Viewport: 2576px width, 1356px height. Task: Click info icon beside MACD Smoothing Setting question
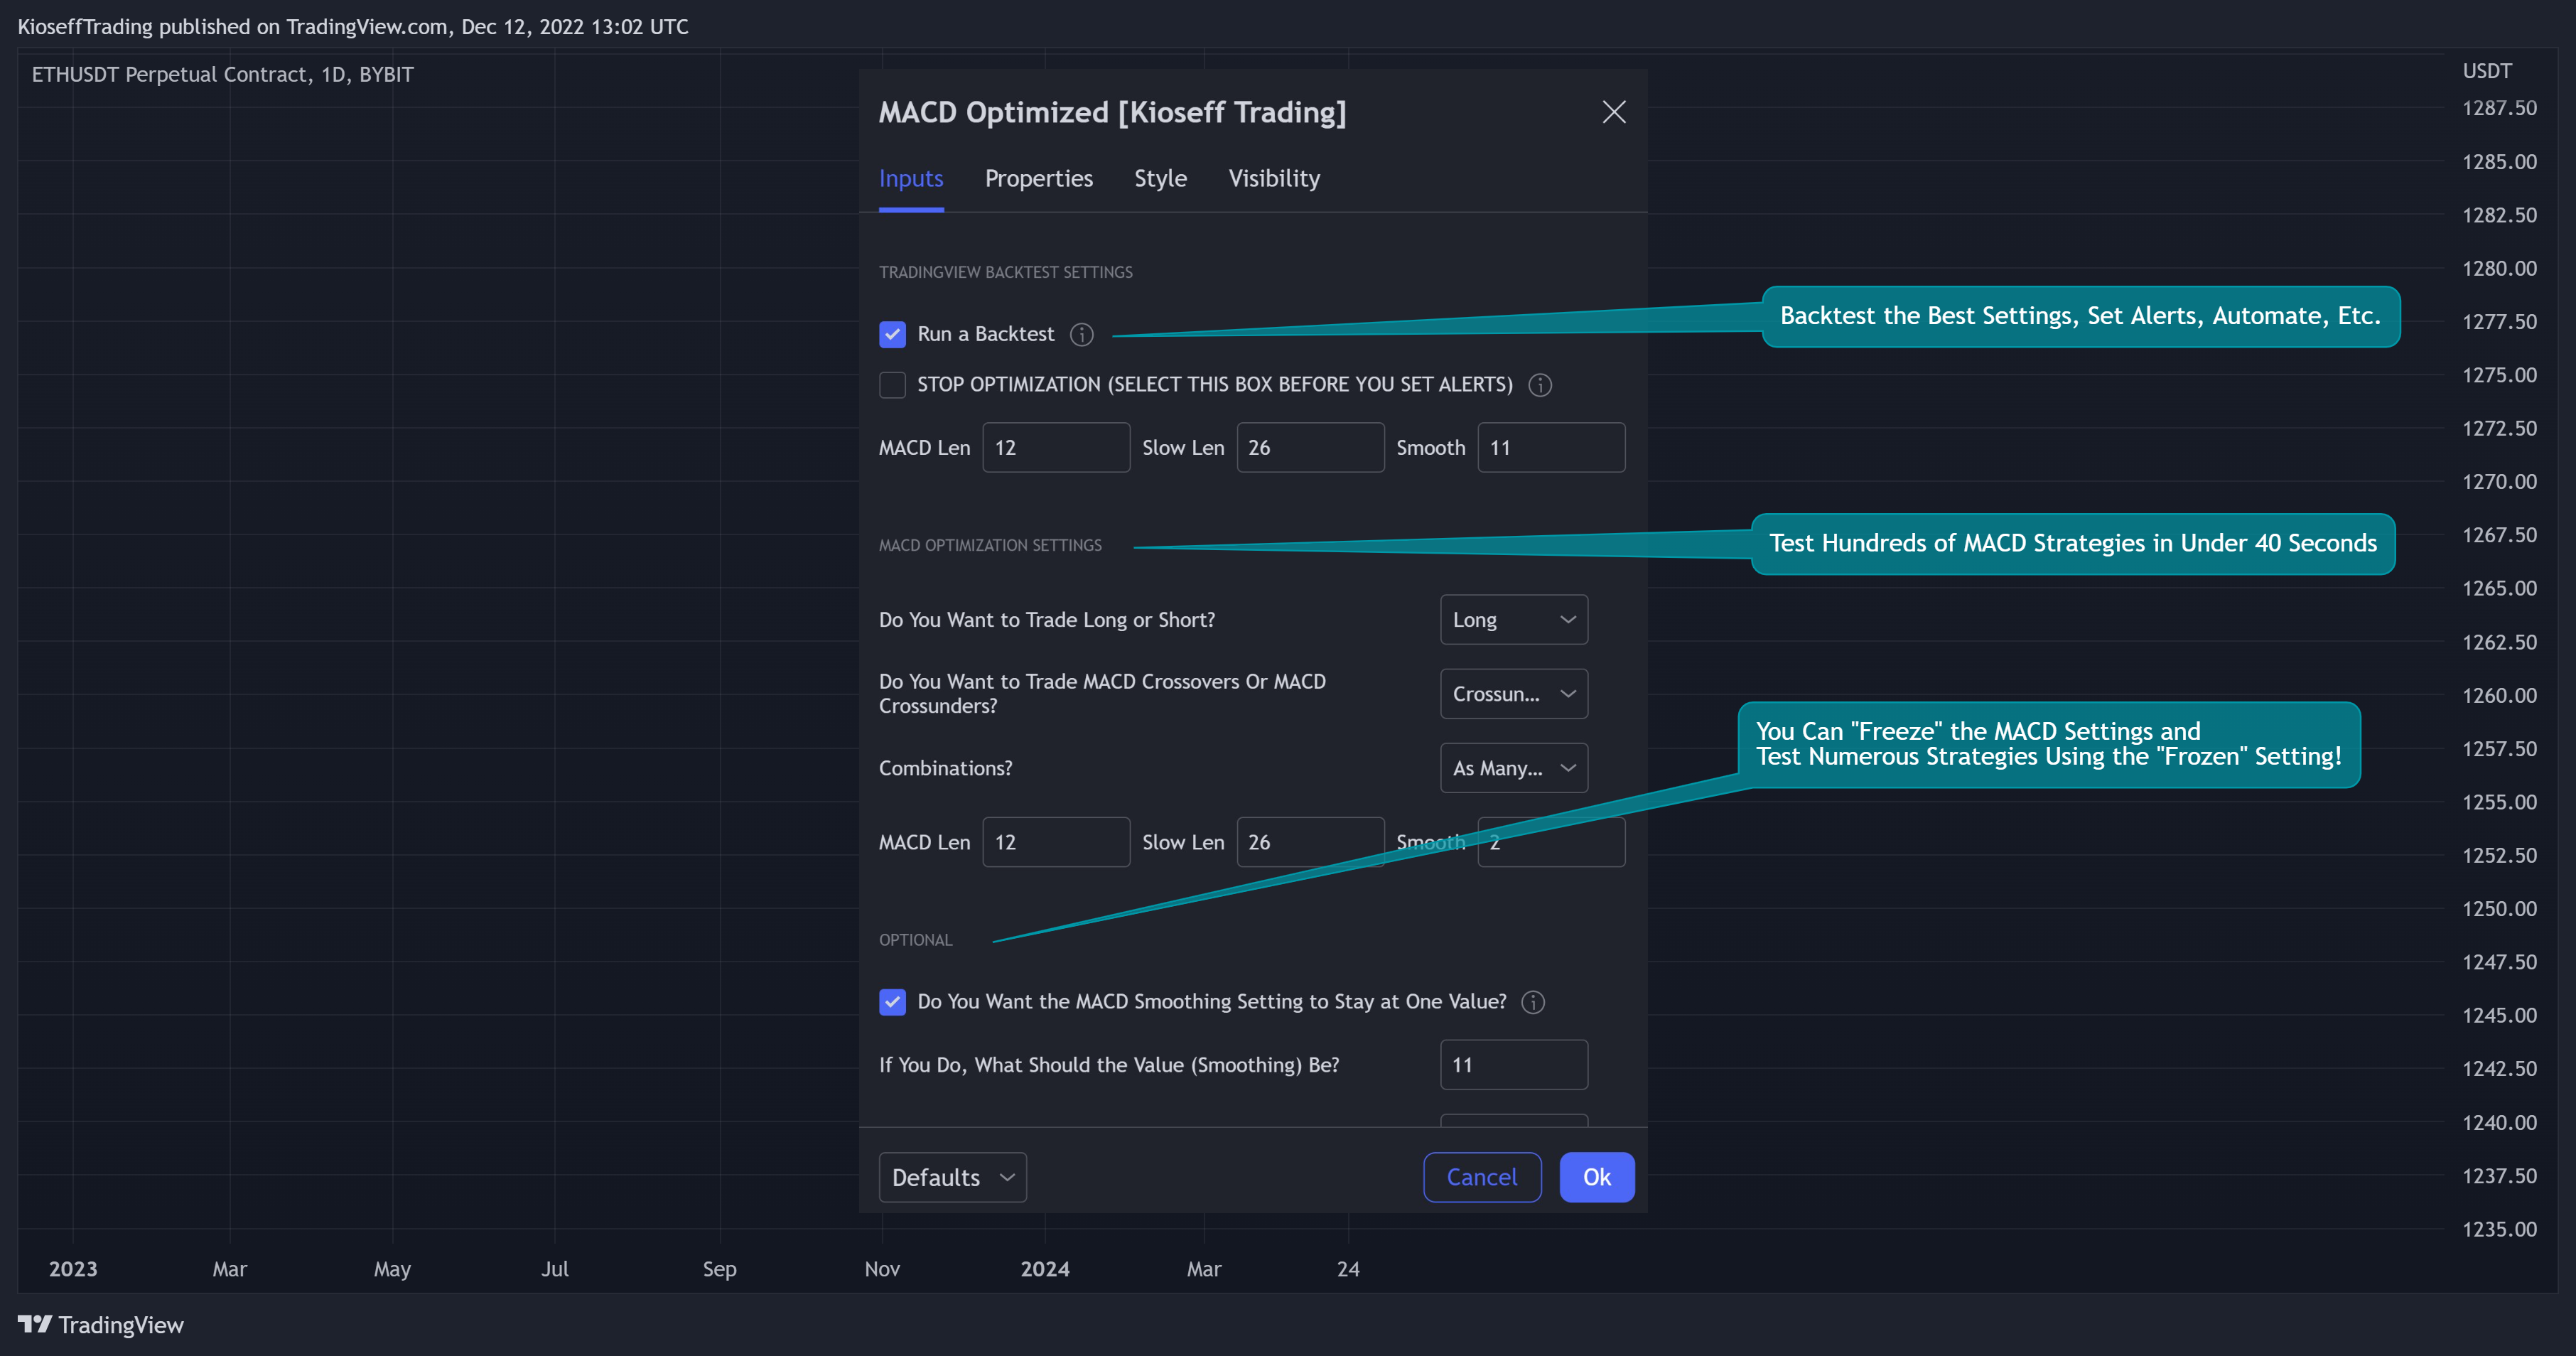click(1532, 1002)
